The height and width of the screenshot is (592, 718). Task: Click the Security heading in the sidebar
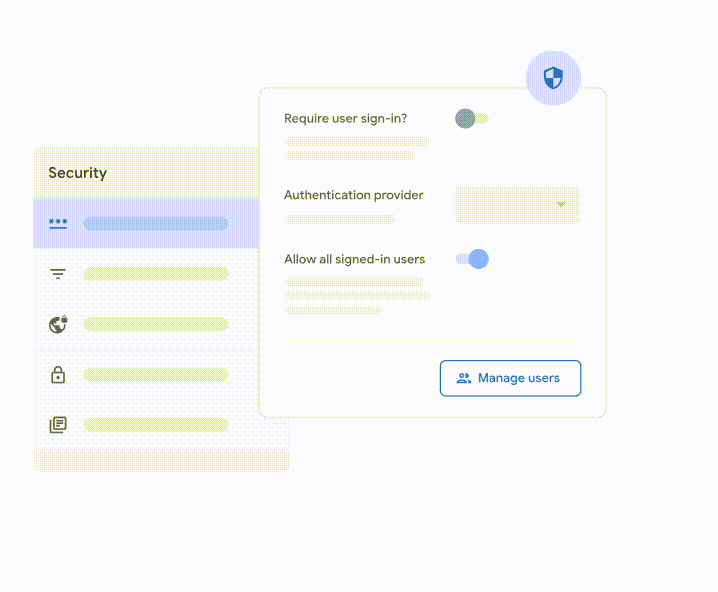(x=78, y=173)
